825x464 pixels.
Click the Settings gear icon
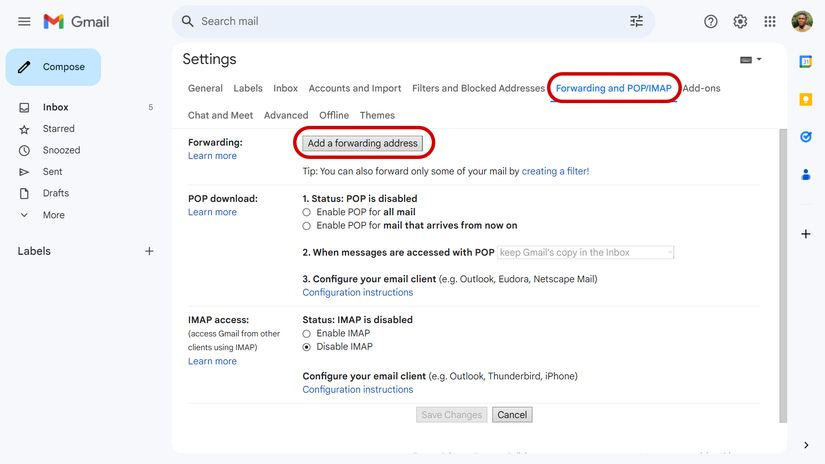click(x=740, y=22)
